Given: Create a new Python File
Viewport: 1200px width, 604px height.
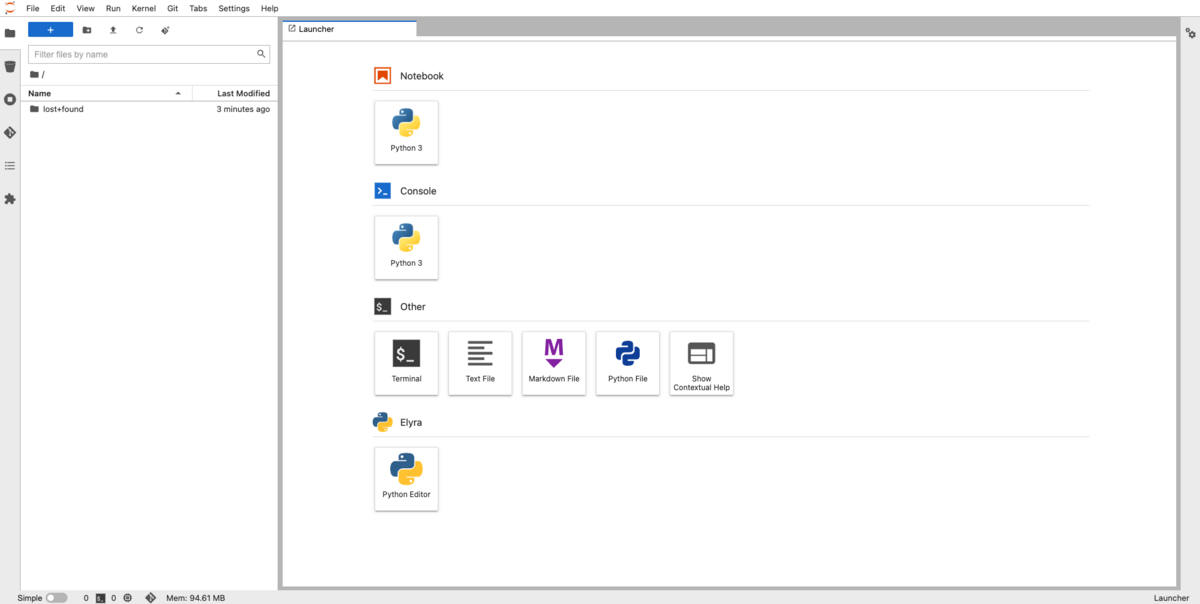Looking at the screenshot, I should pyautogui.click(x=628, y=363).
